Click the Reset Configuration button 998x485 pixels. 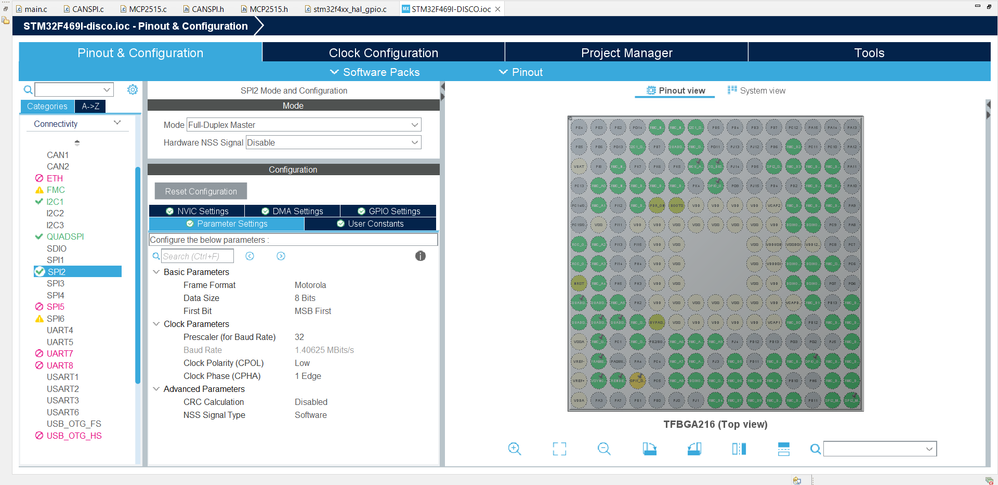point(200,191)
